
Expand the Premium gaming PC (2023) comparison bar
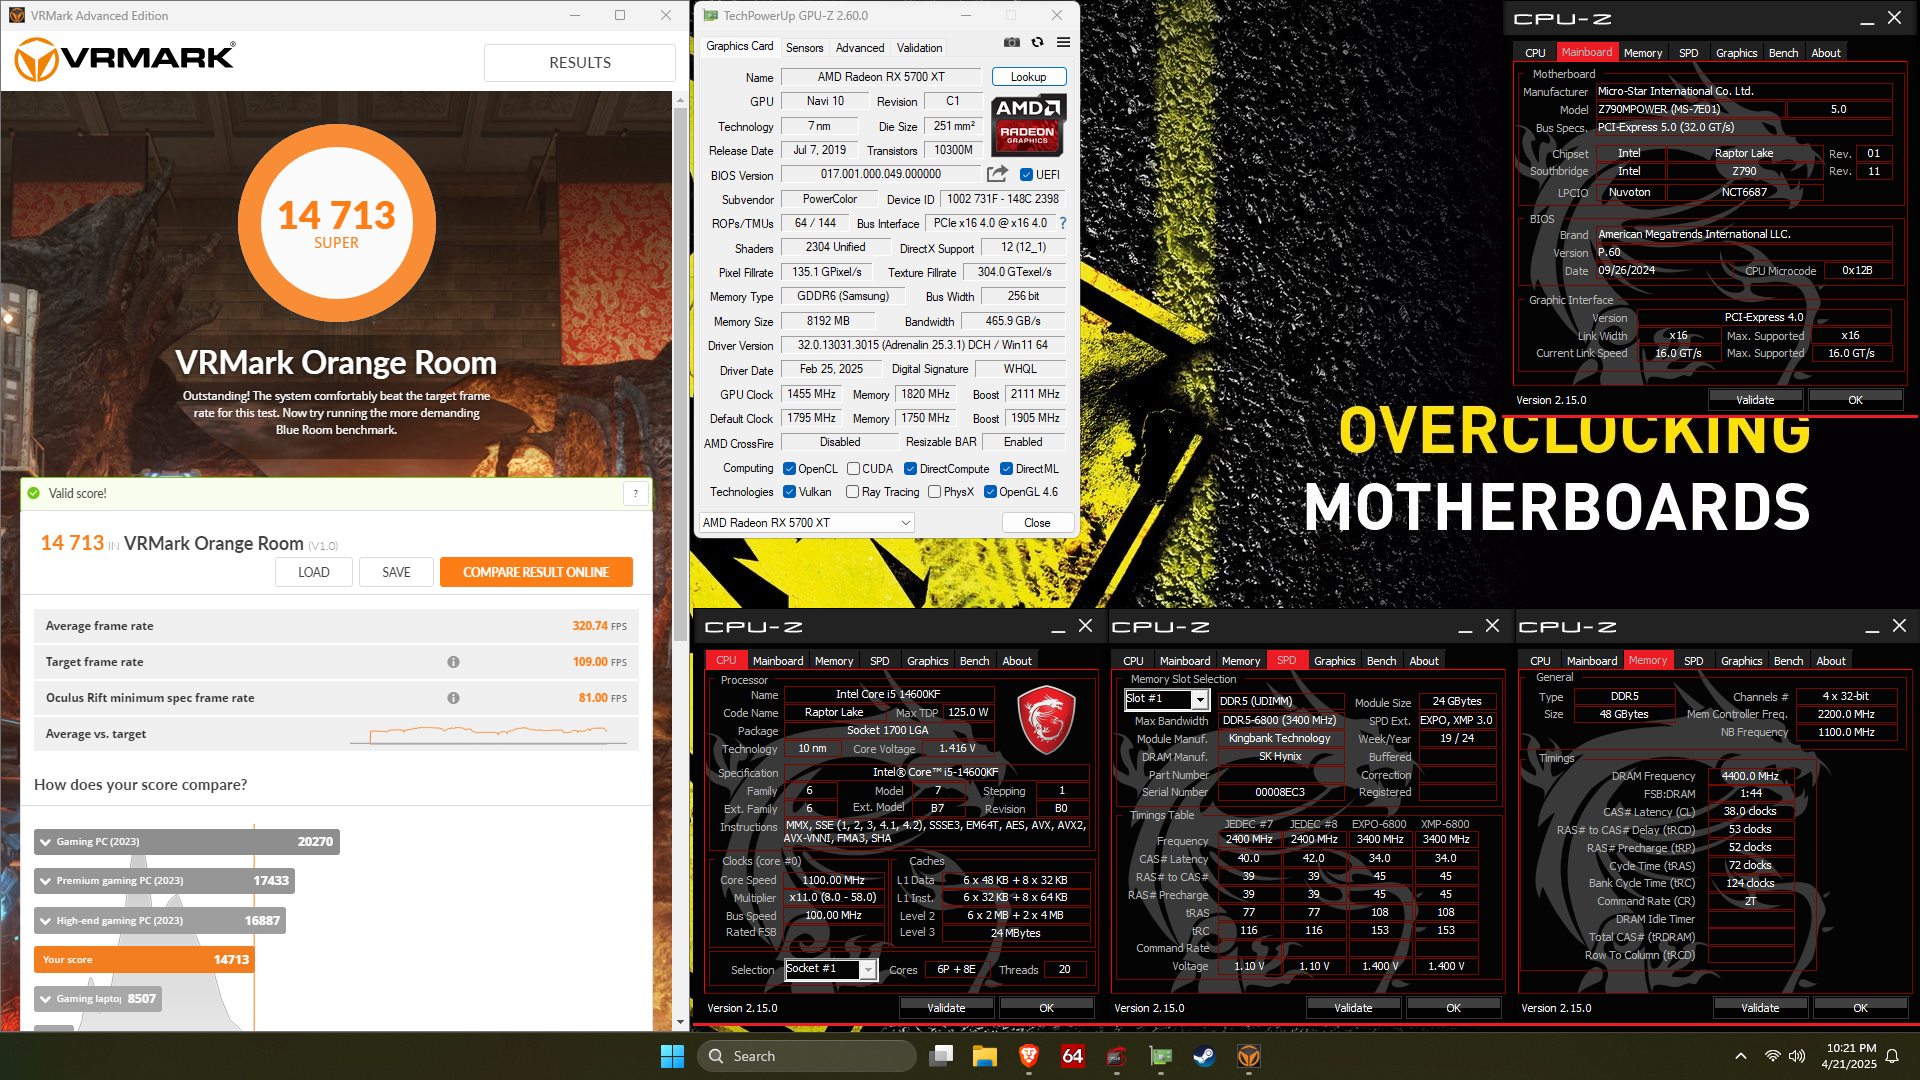(x=164, y=881)
